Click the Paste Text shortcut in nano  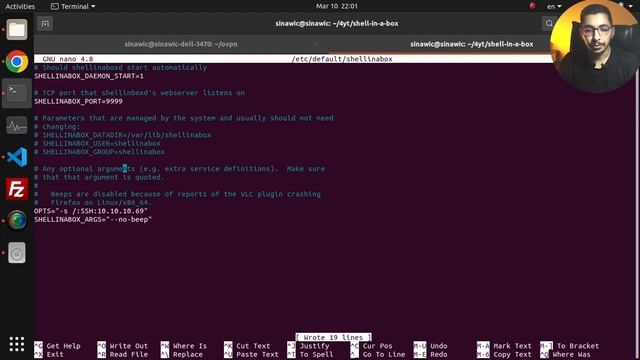251,355
